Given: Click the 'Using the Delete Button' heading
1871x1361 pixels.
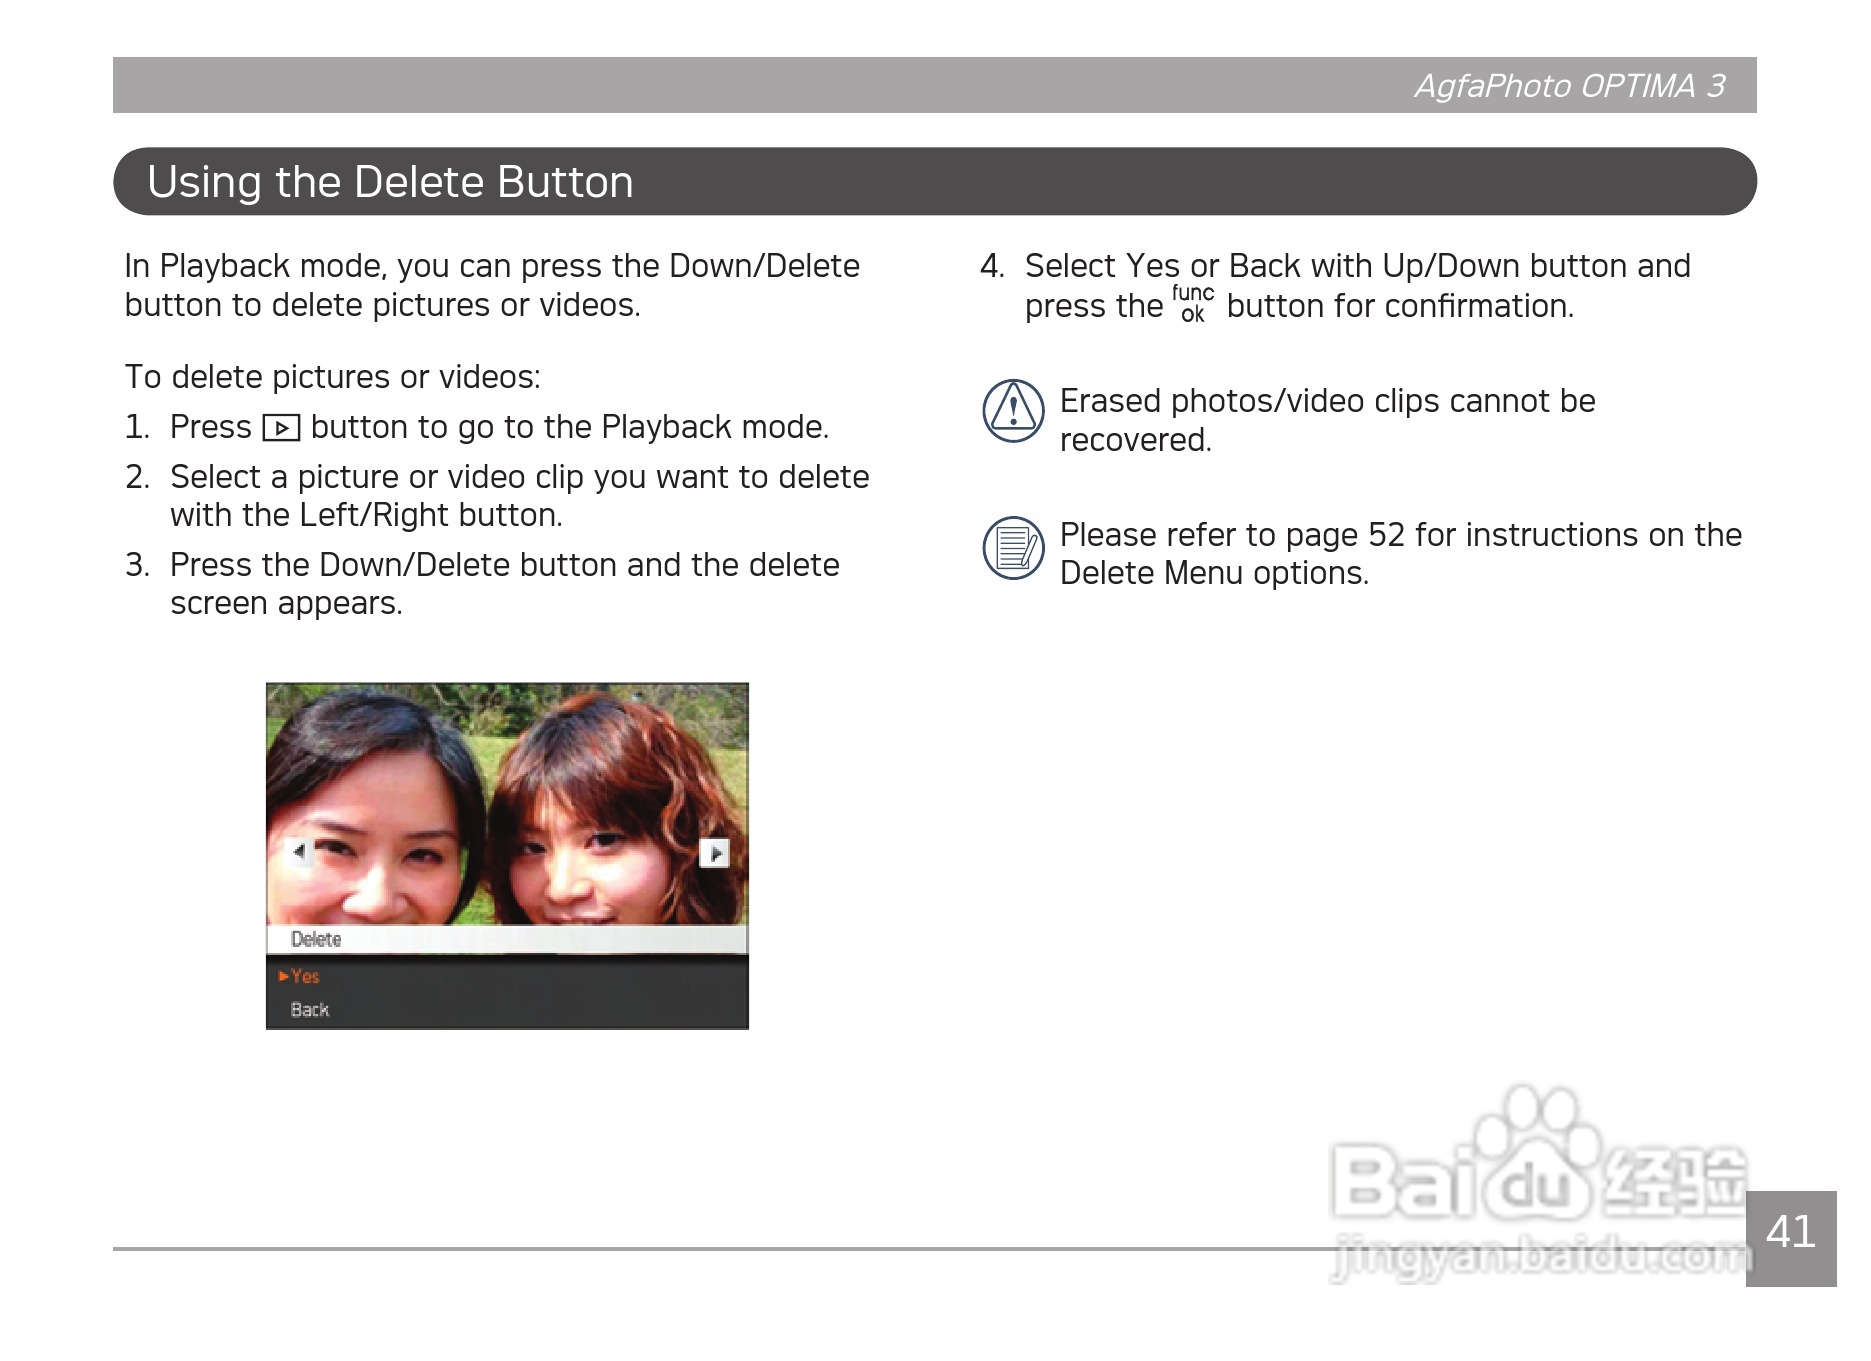Looking at the screenshot, I should (x=390, y=182).
